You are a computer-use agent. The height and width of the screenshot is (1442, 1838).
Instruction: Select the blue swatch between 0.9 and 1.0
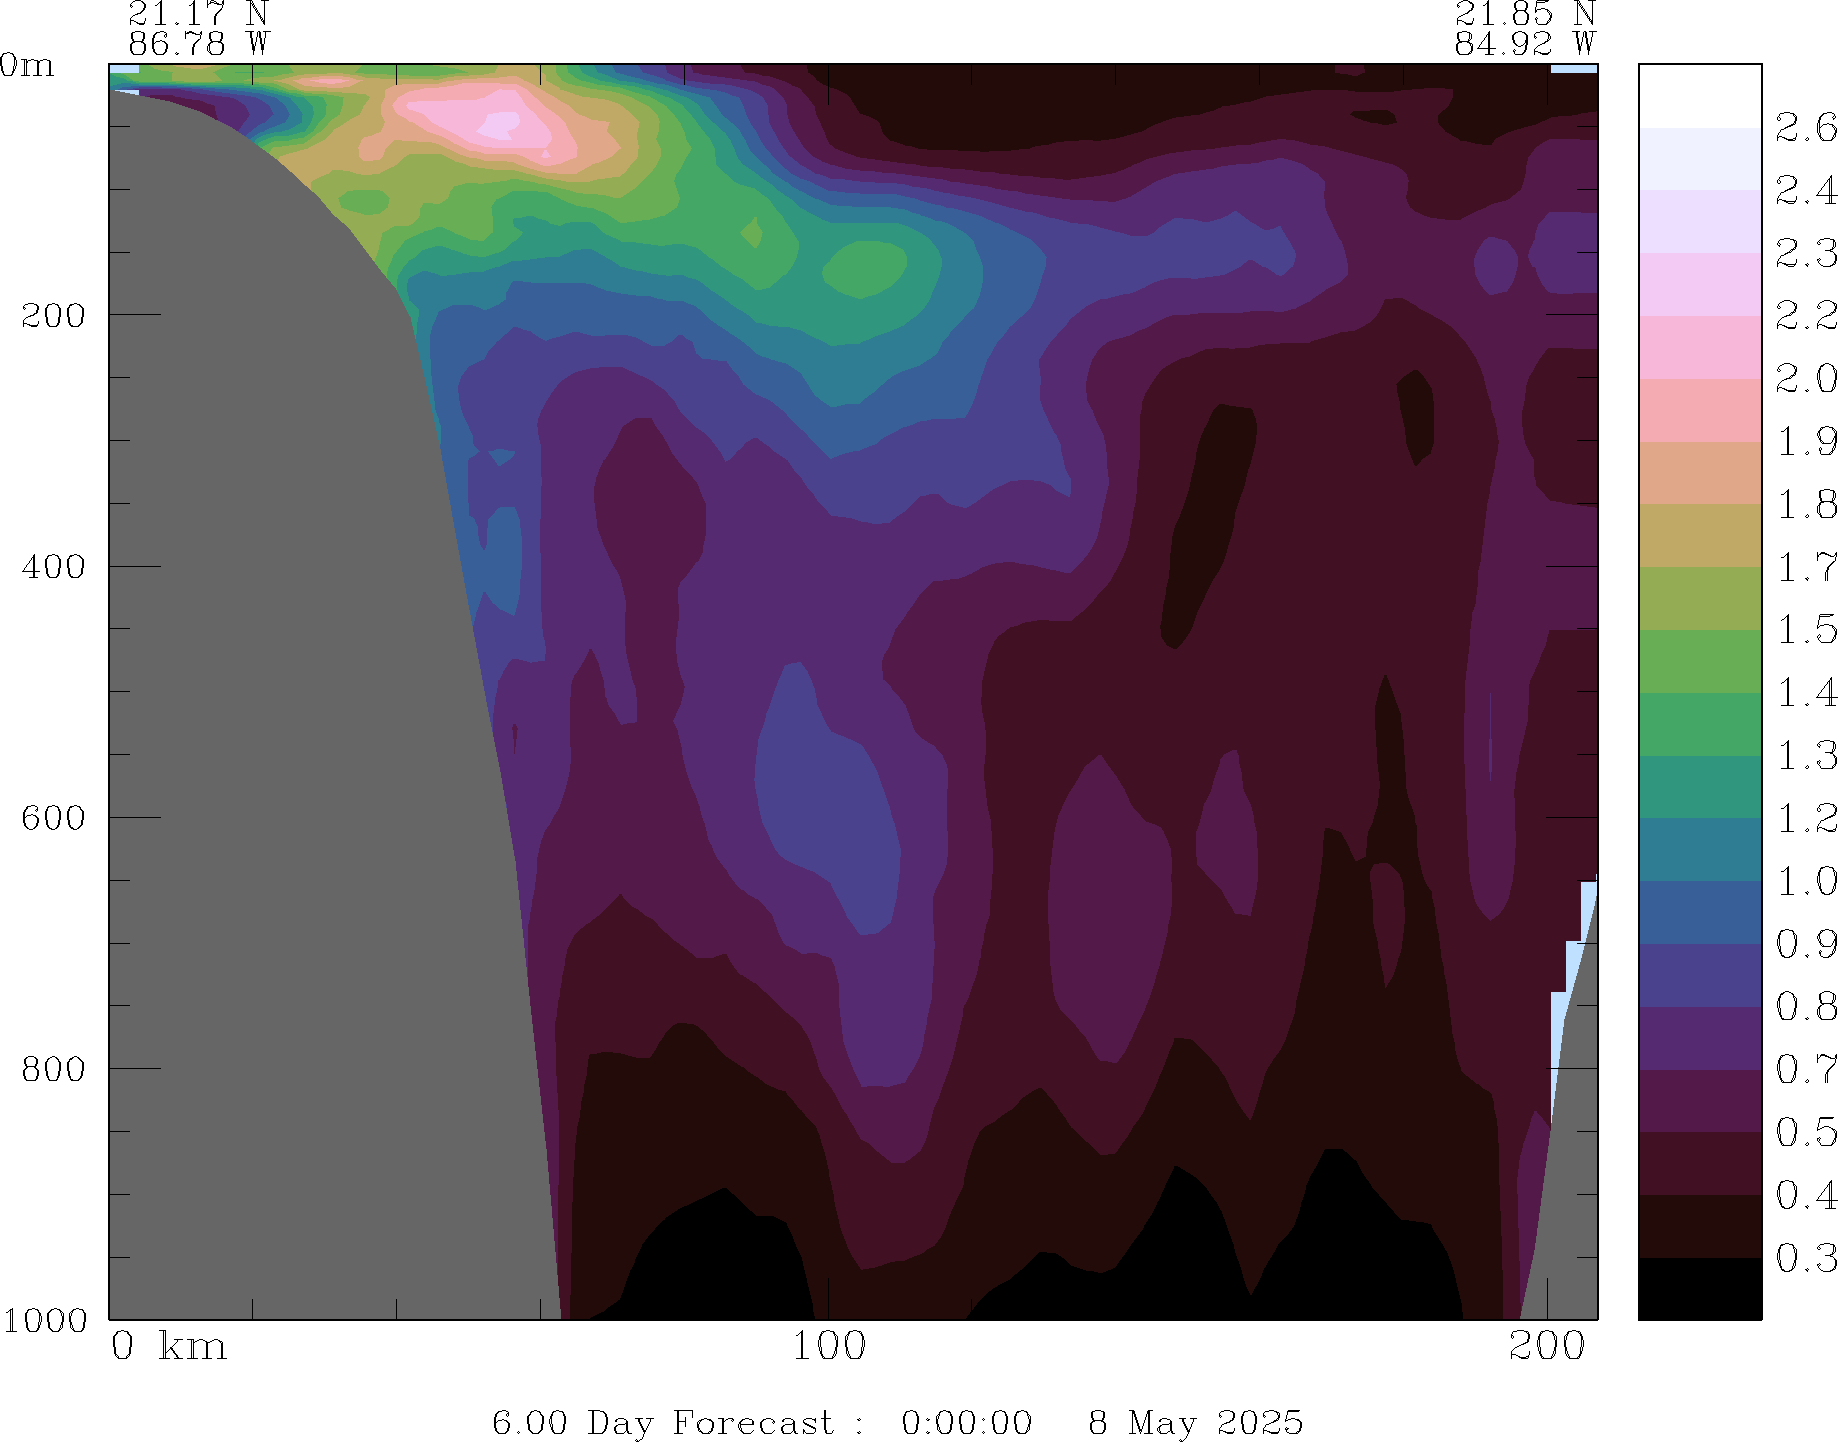(1700, 912)
